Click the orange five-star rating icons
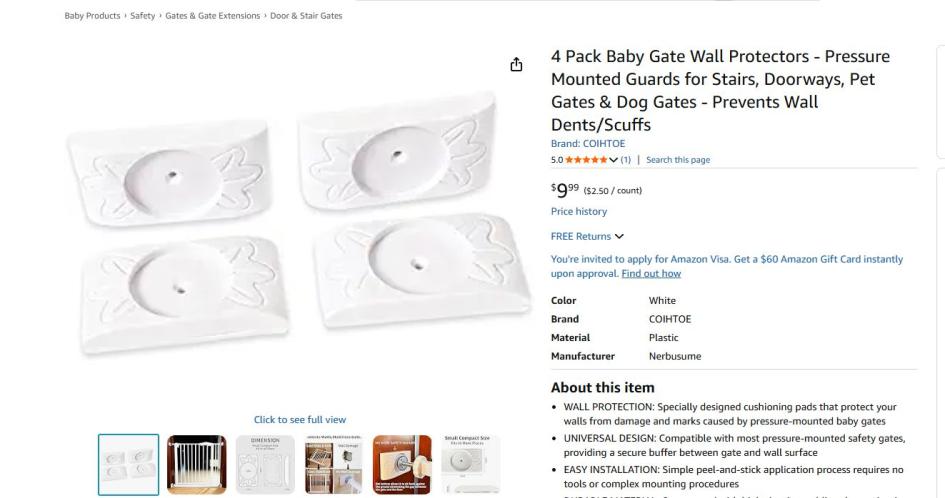 [586, 160]
